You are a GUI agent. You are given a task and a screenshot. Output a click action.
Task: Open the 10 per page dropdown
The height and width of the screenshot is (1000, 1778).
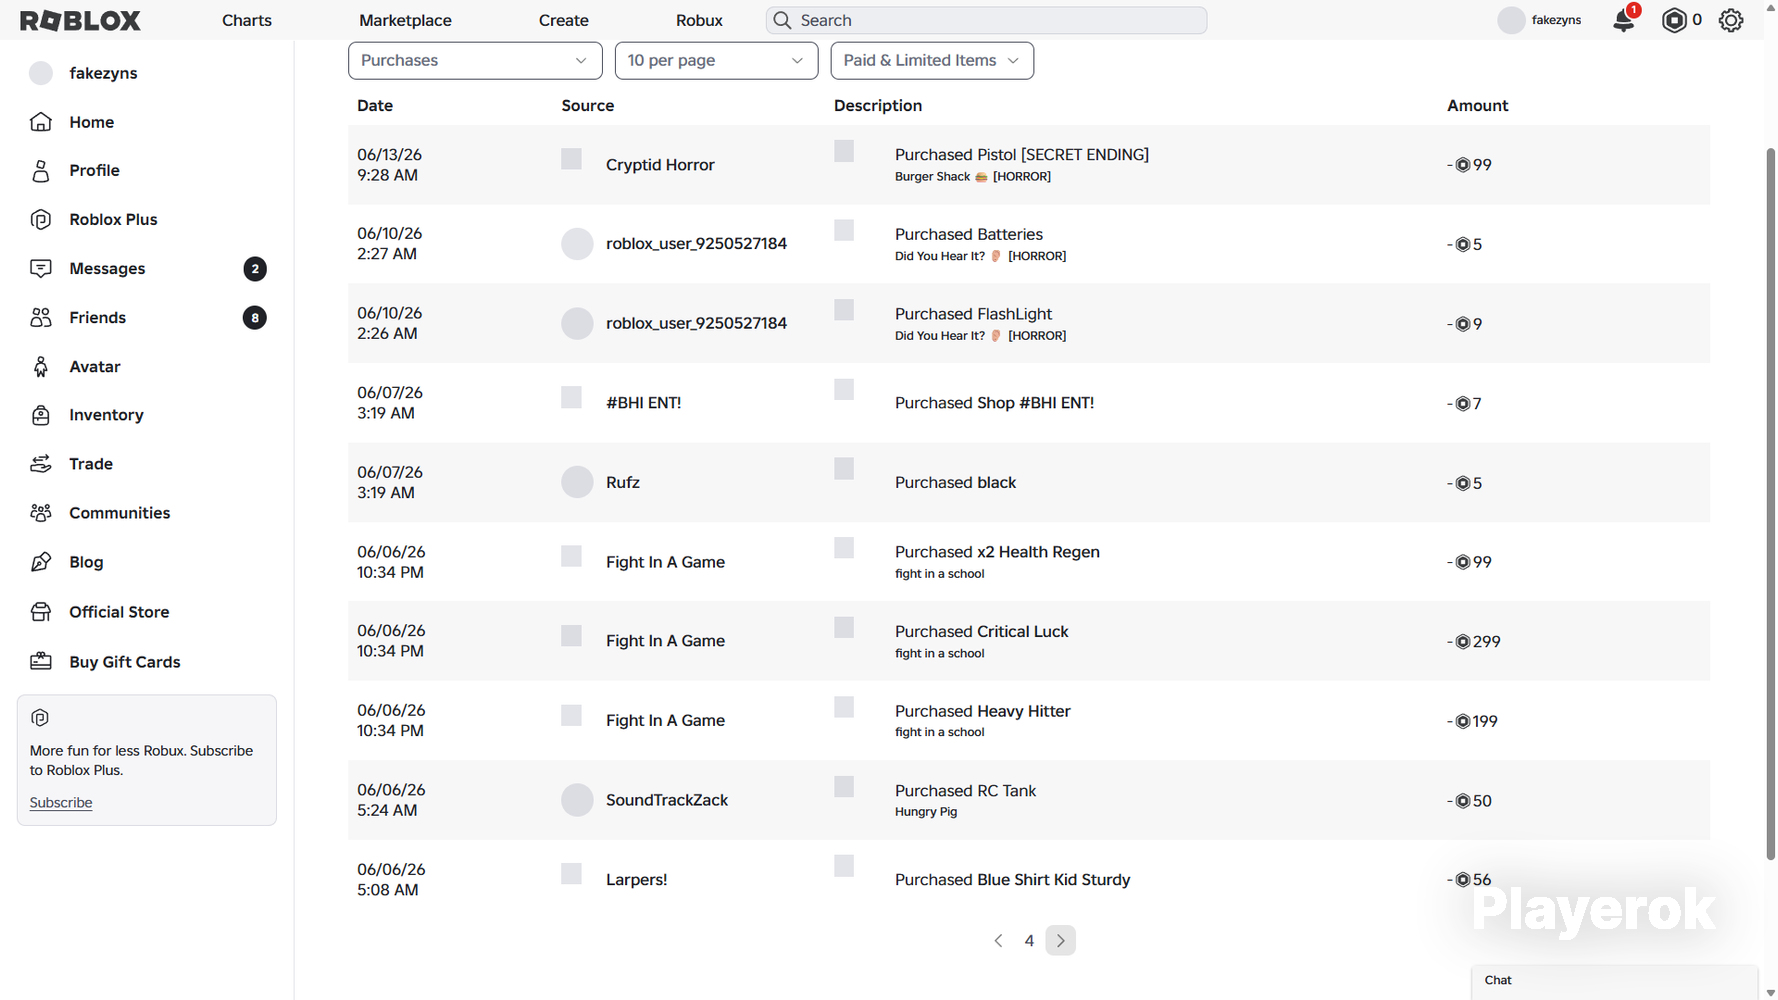point(716,60)
